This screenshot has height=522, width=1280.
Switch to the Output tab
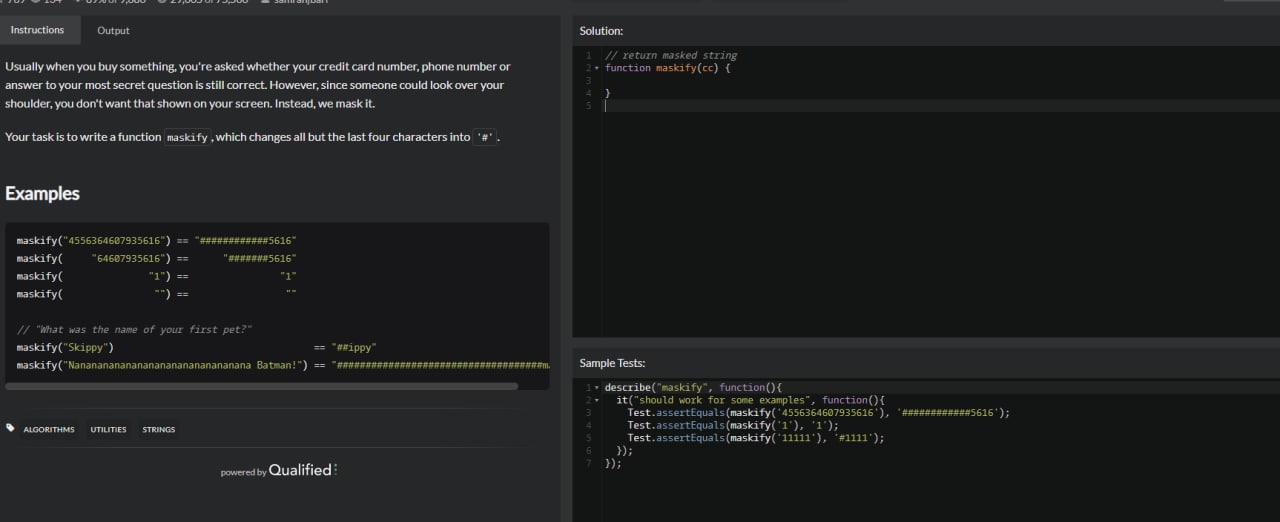tap(113, 30)
